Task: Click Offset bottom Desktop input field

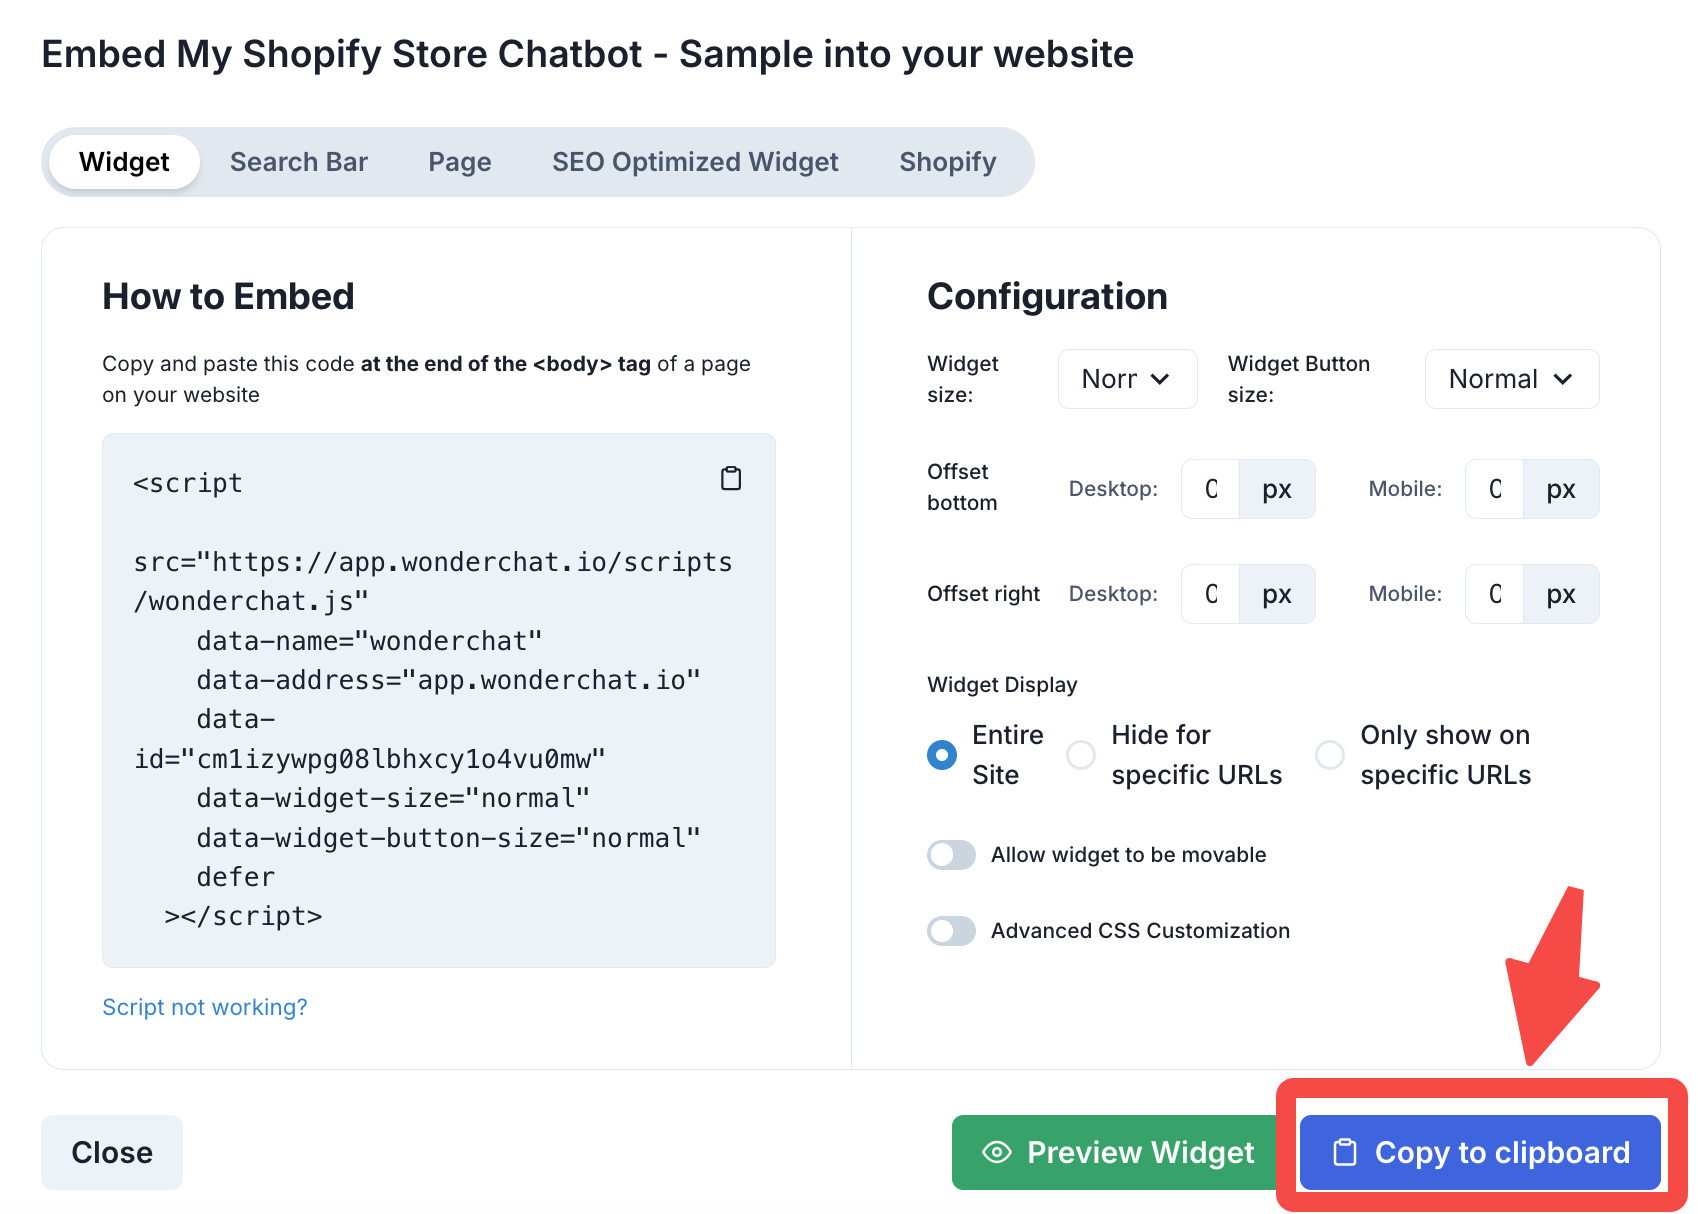Action: click(1211, 489)
